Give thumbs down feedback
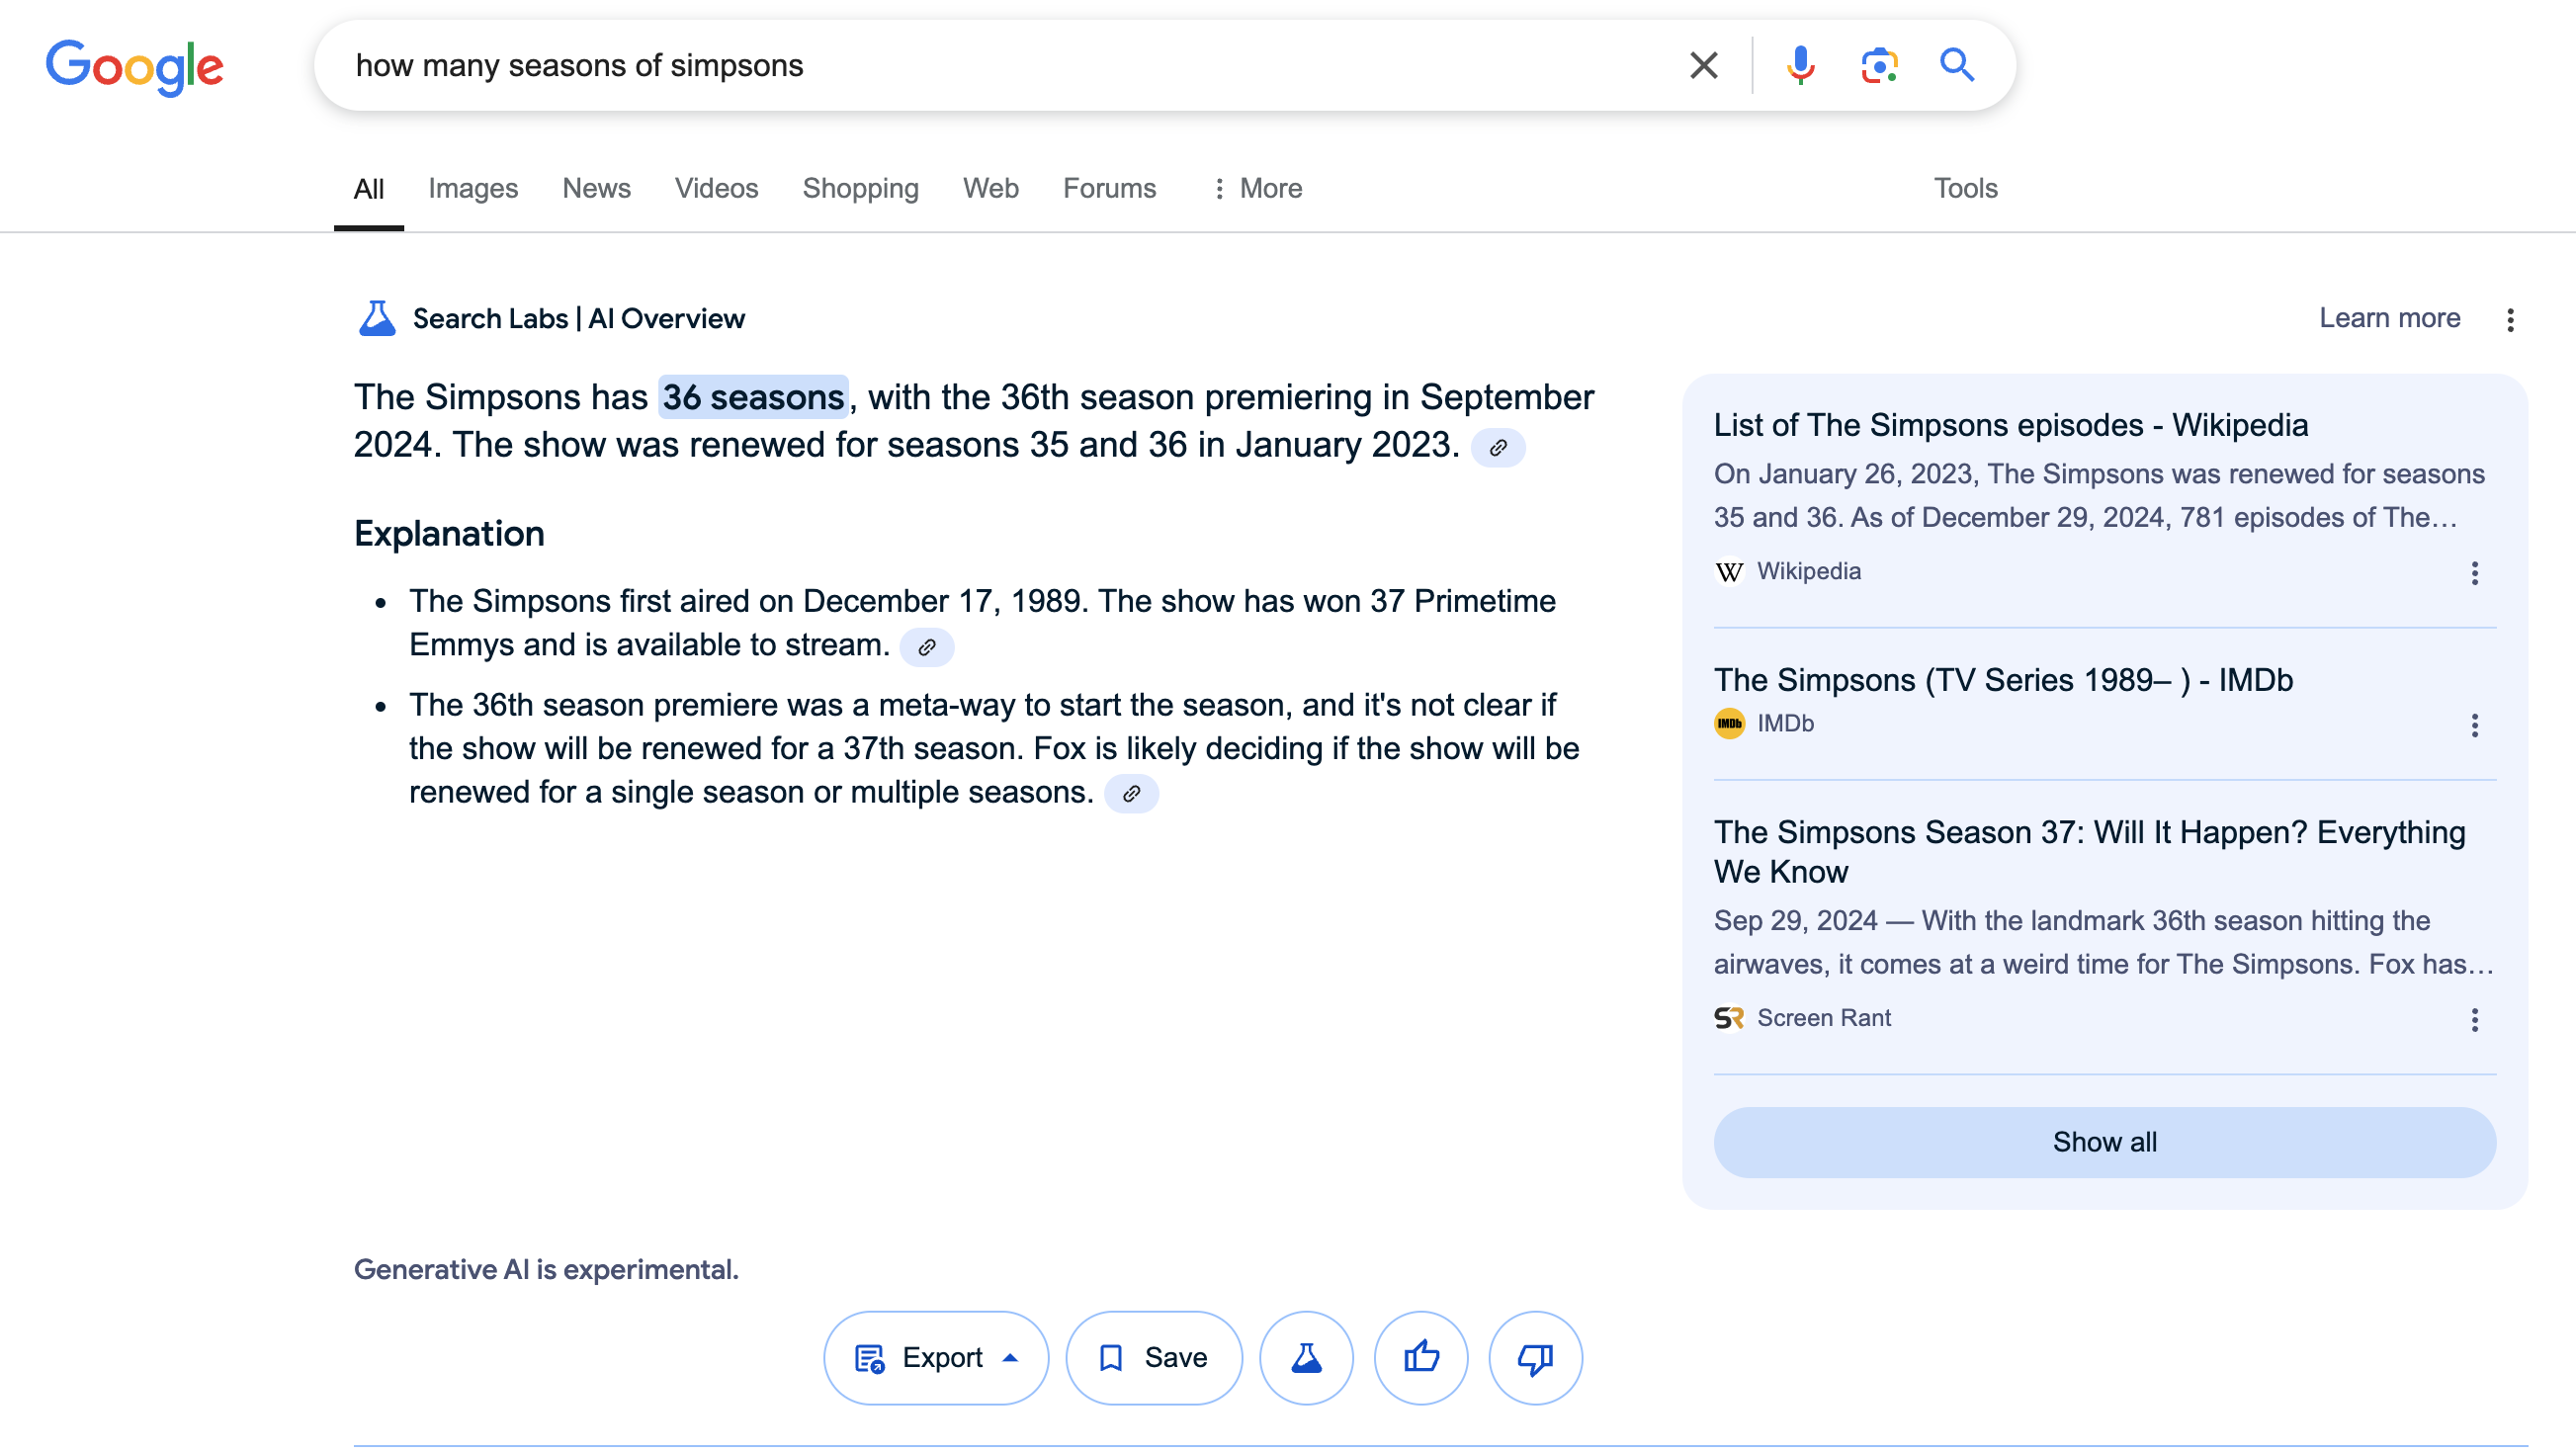This screenshot has width=2576, height=1453. click(x=1534, y=1357)
